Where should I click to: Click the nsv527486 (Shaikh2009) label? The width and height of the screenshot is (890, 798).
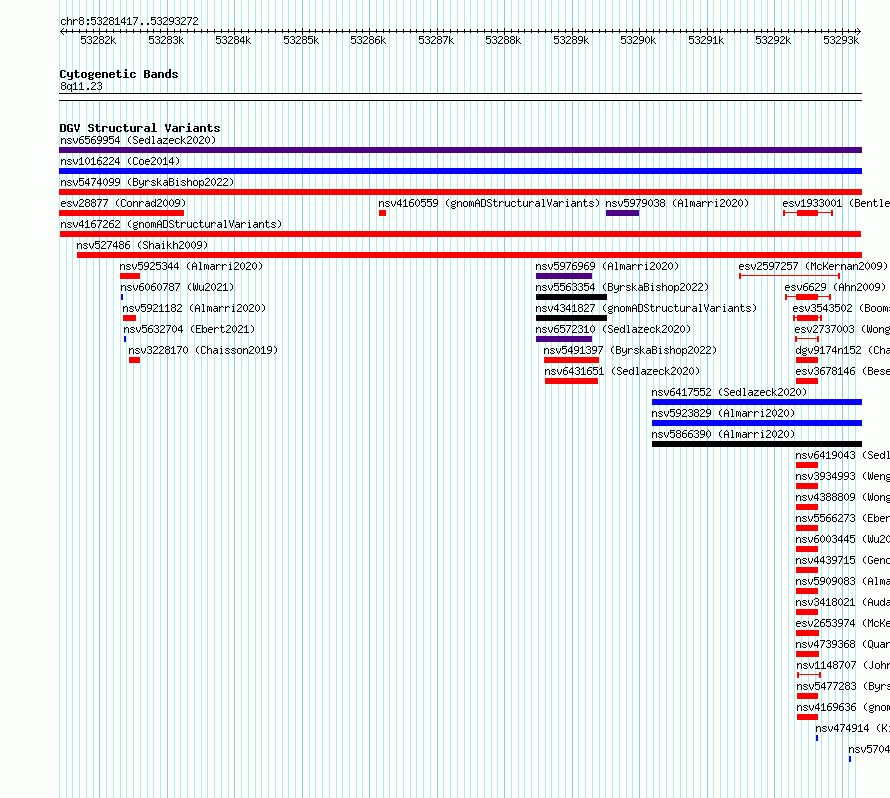click(x=142, y=245)
